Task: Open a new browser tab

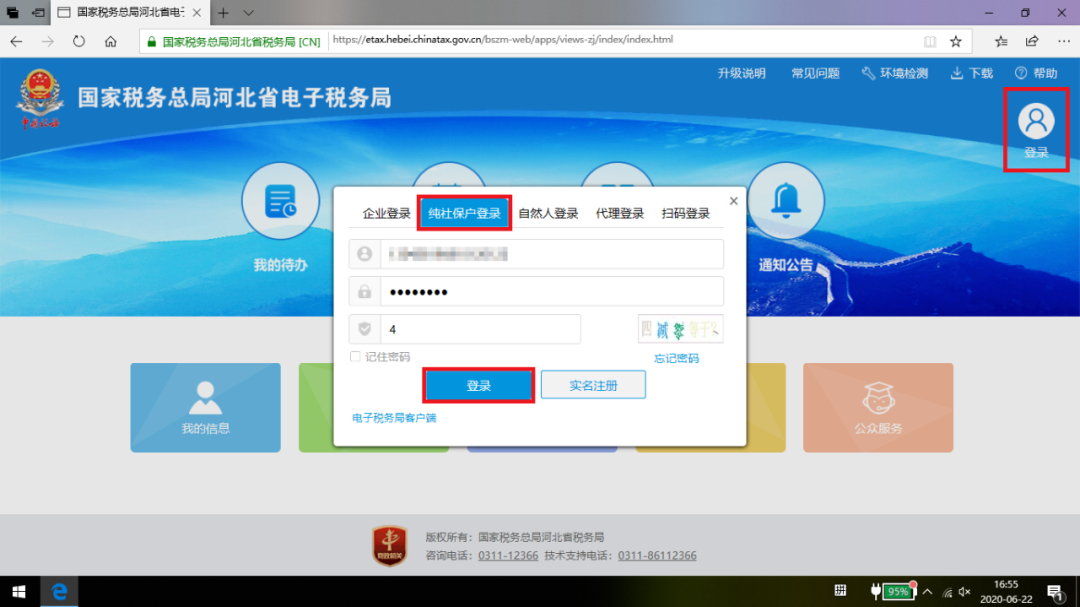Action: coord(223,13)
